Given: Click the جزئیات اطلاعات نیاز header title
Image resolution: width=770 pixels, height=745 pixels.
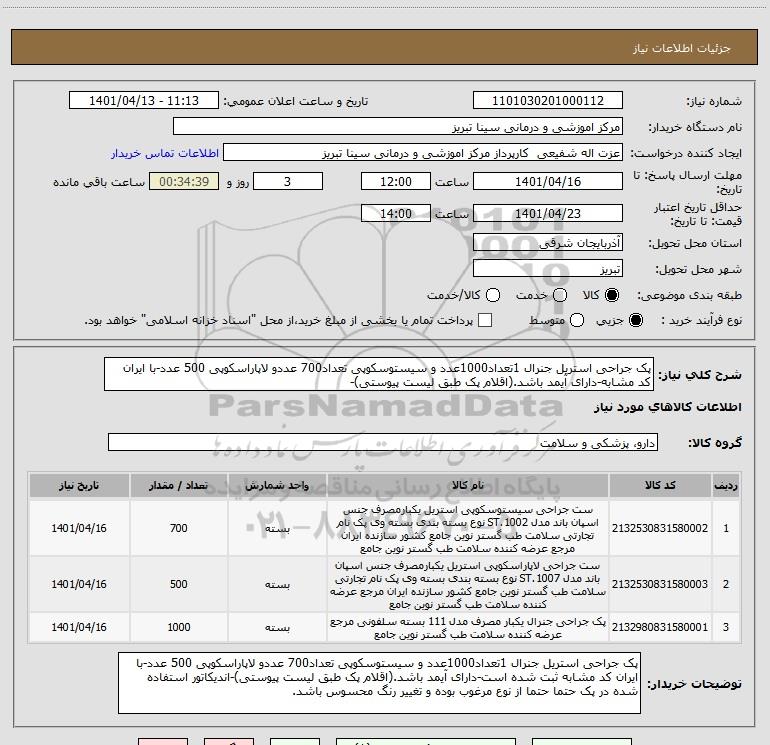Looking at the screenshot, I should 681,48.
